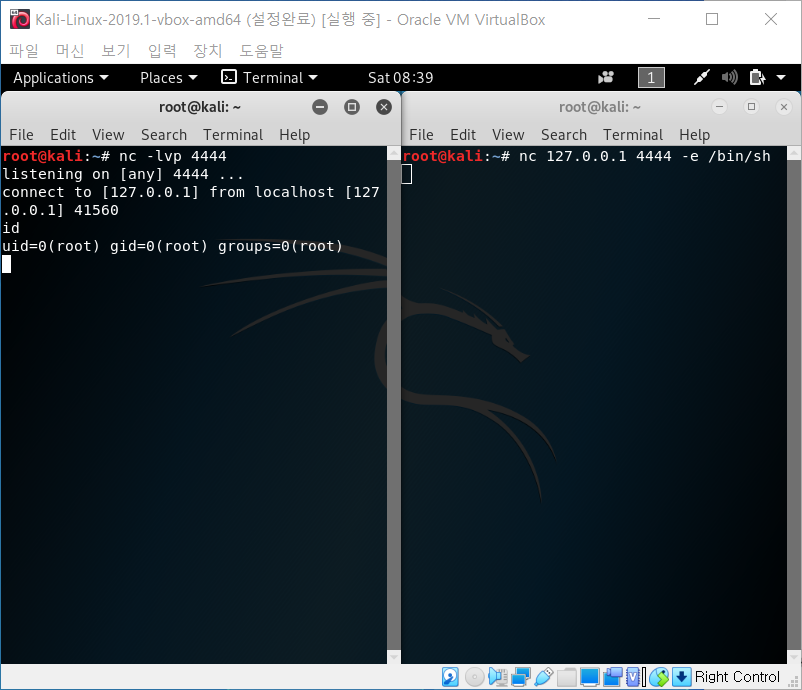Screen dimensions: 802x690
Task: Click the VirtualBox audio status icon
Action: tap(497, 677)
